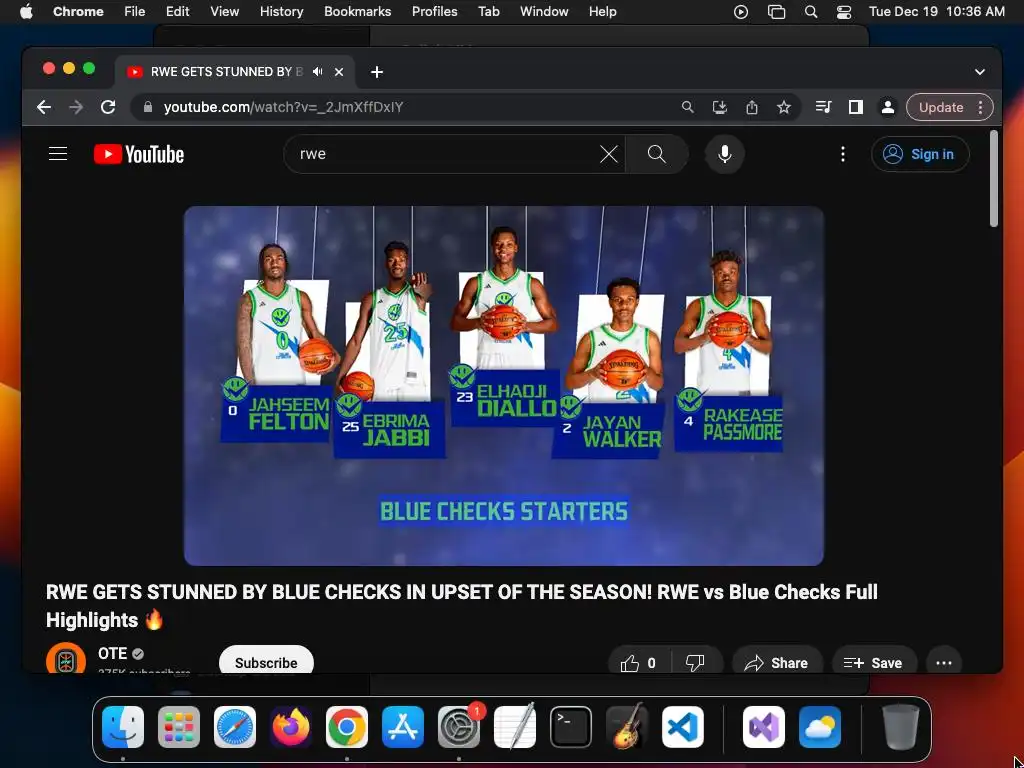Open the View menu
The height and width of the screenshot is (768, 1024).
224,11
